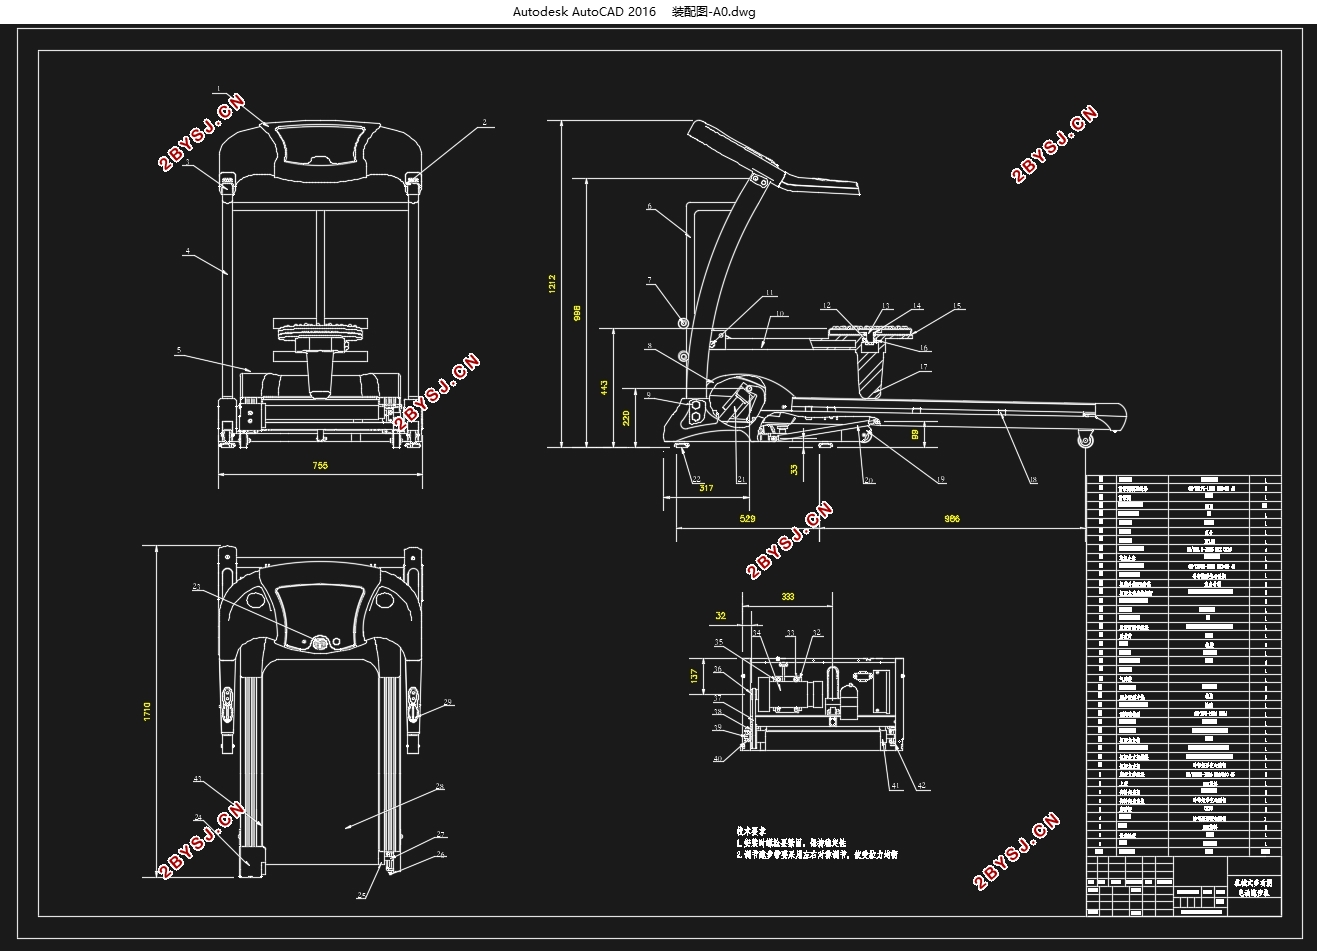Pick the 1212 overall height dimension
Image resolution: width=1317 pixels, height=951 pixels.
point(552,285)
